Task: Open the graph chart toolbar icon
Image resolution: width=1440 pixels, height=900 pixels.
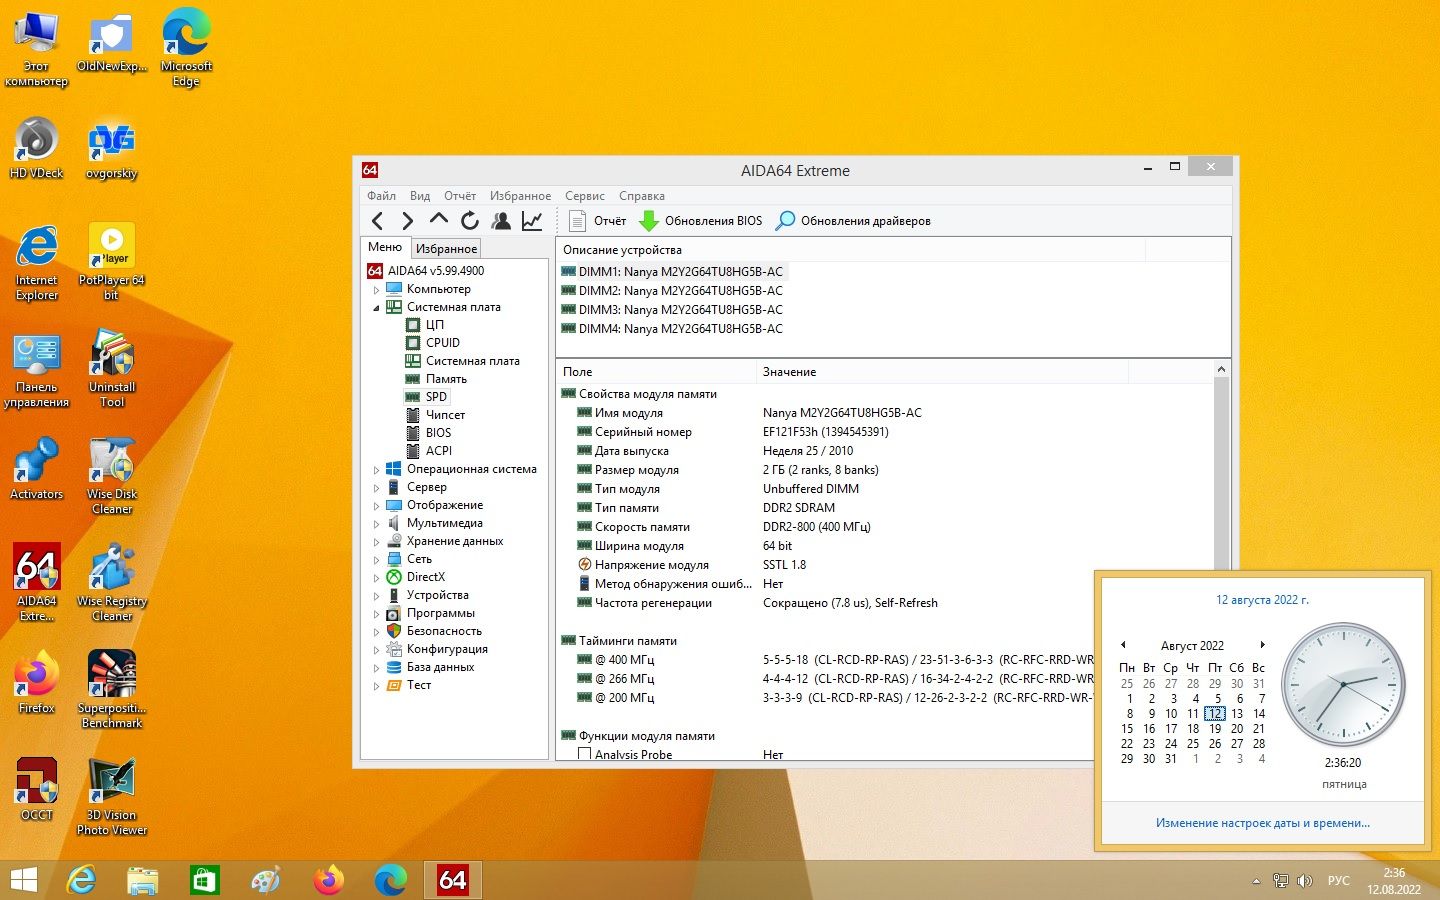Action: (x=532, y=221)
